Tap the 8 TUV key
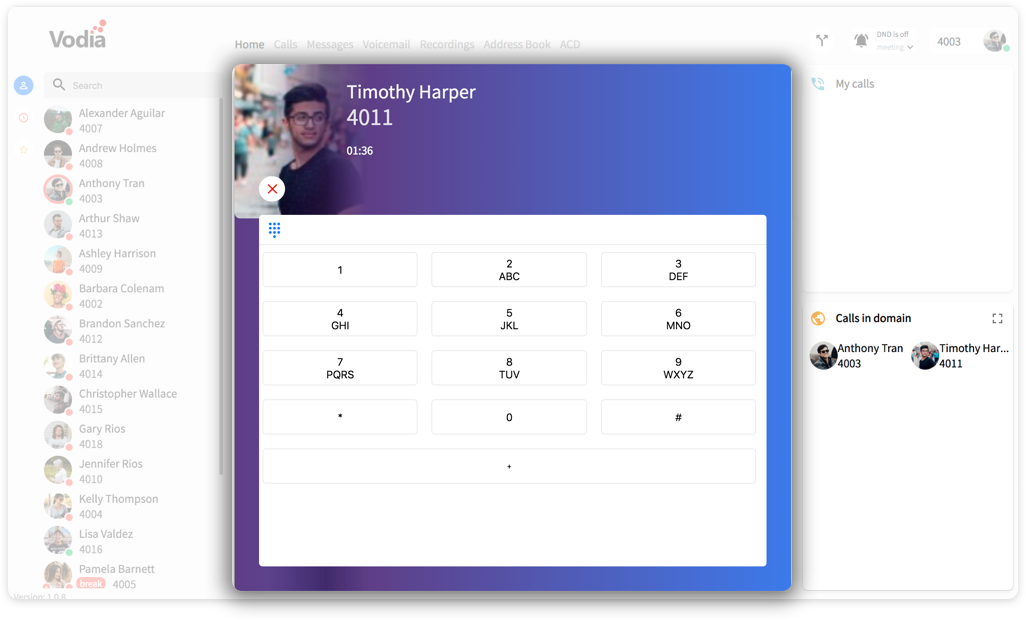 pyautogui.click(x=509, y=368)
